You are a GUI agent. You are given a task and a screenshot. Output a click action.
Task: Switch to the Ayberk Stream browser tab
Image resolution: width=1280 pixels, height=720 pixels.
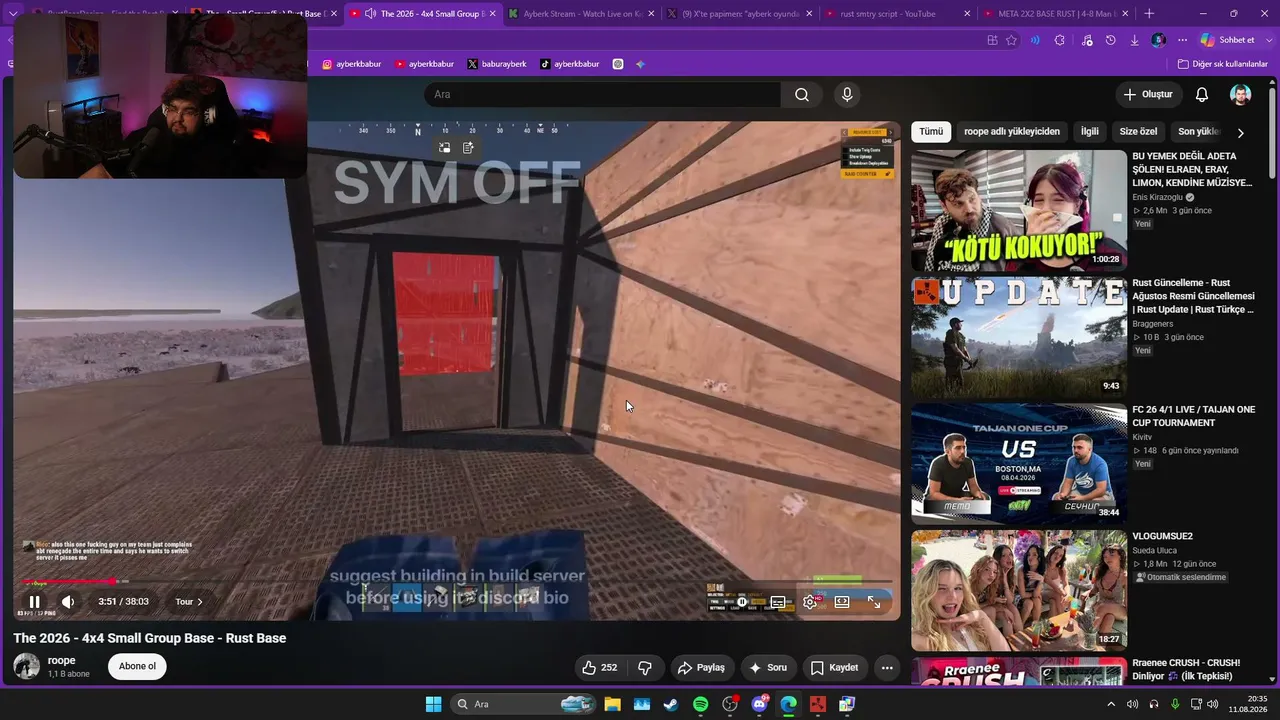pos(582,14)
